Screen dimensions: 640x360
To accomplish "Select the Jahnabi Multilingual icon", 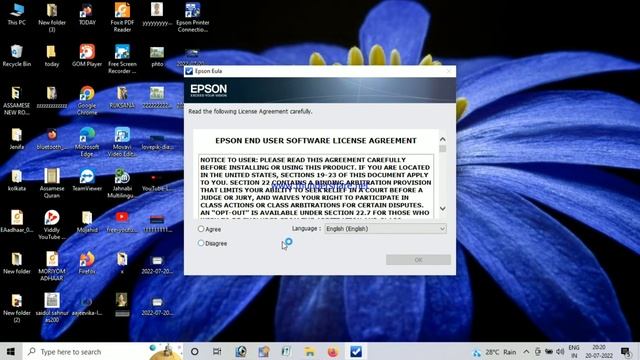I will pyautogui.click(x=122, y=184).
